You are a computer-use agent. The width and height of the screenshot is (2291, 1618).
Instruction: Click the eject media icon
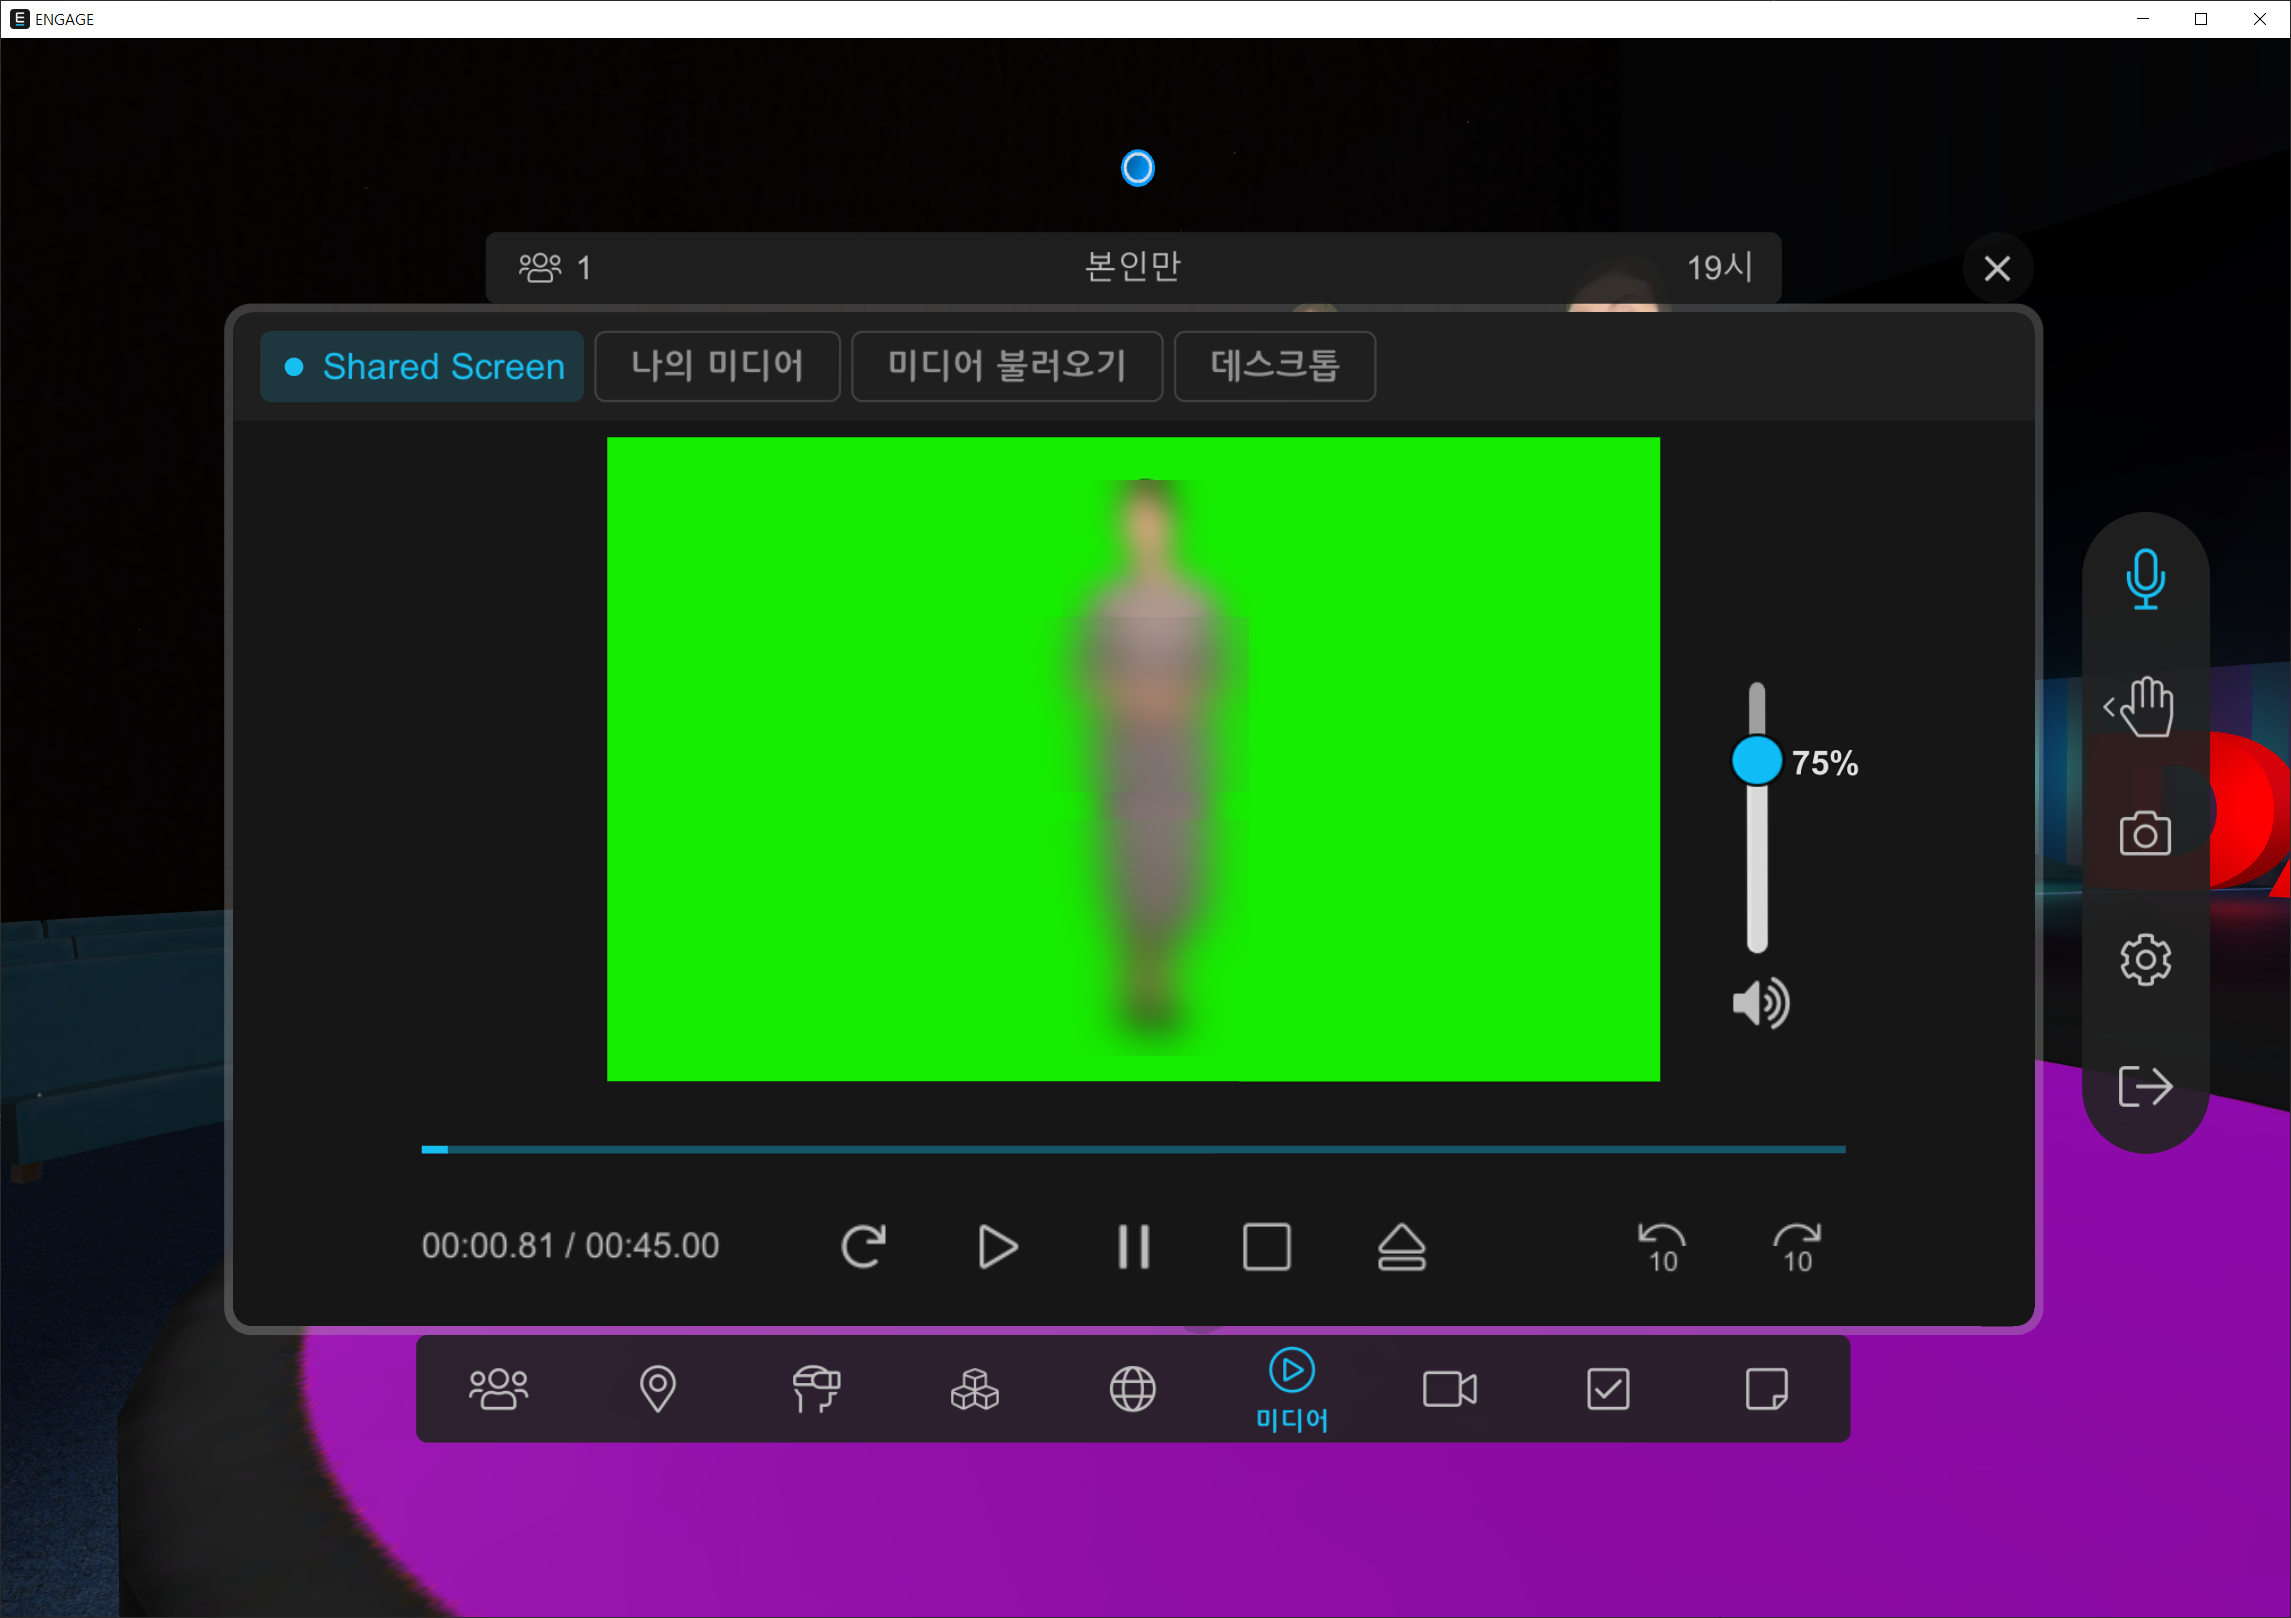tap(1401, 1247)
